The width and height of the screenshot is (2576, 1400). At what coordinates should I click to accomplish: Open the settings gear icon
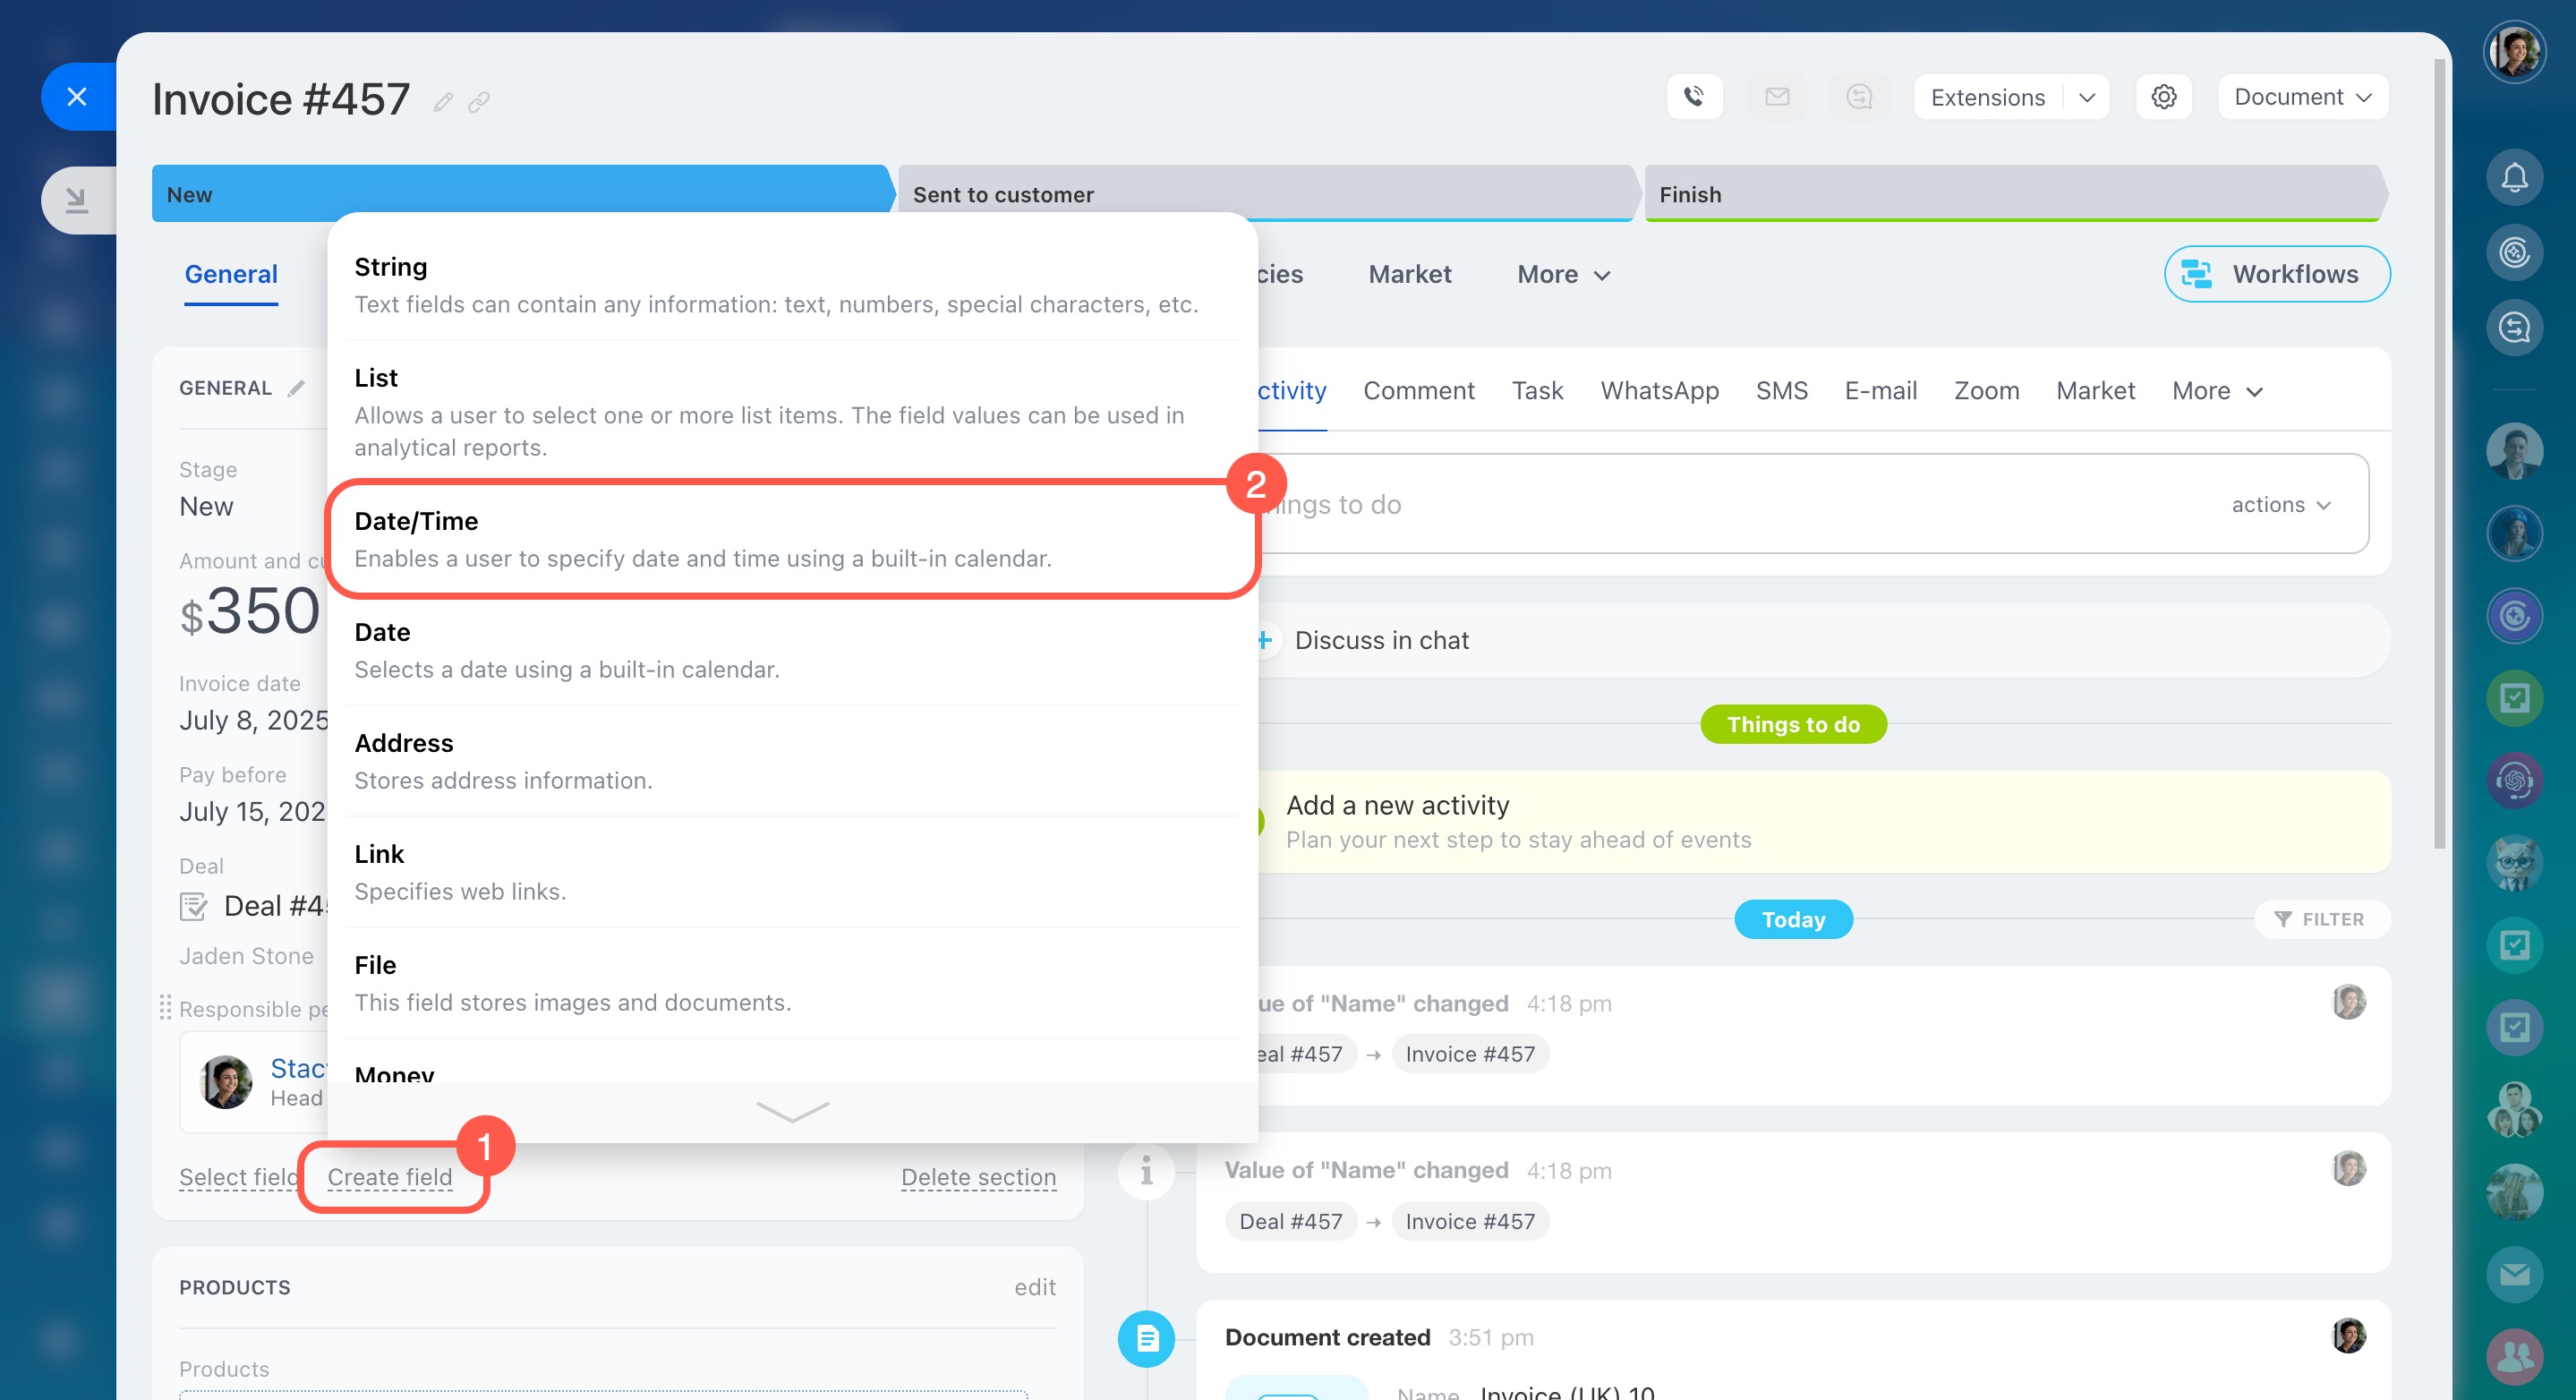click(x=2163, y=97)
